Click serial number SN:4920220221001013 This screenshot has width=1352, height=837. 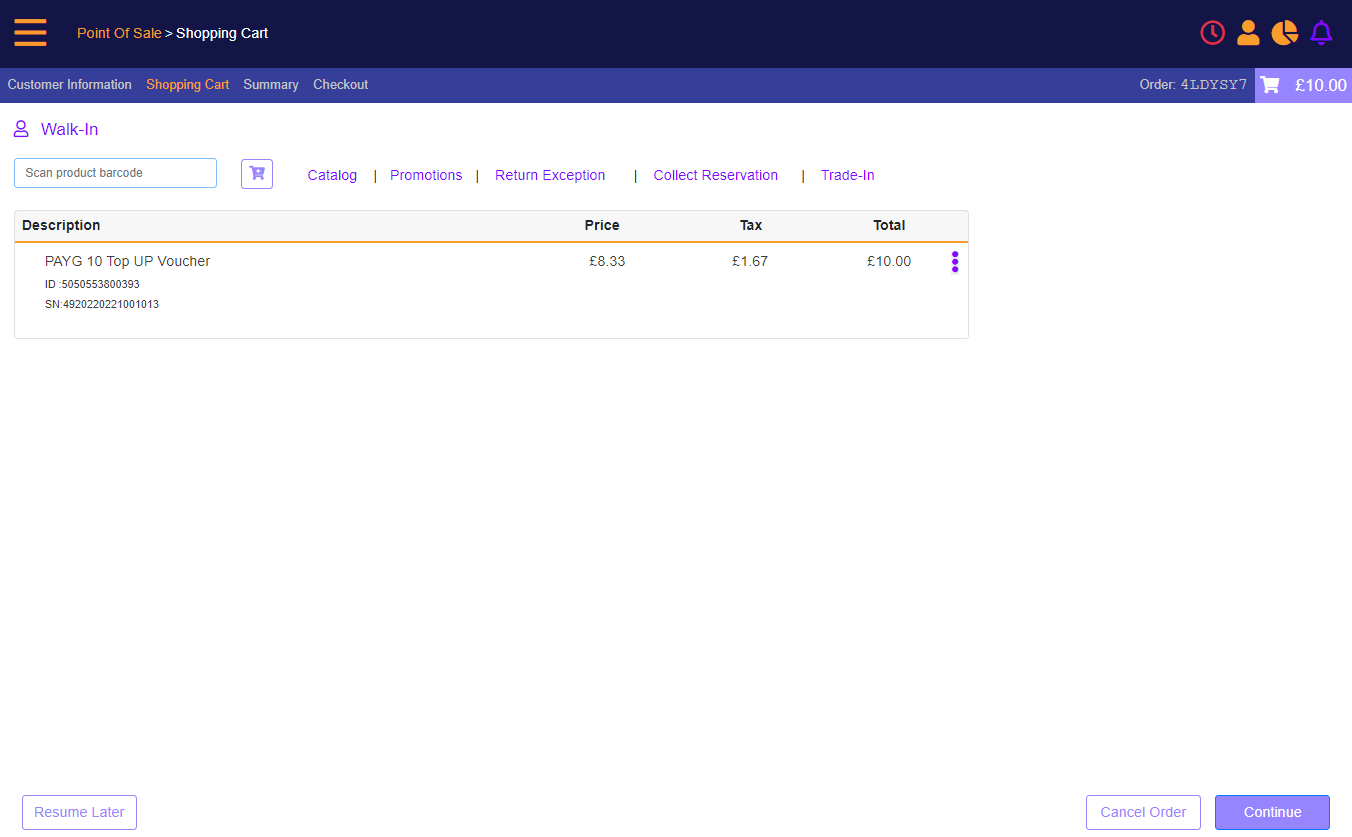click(x=102, y=304)
